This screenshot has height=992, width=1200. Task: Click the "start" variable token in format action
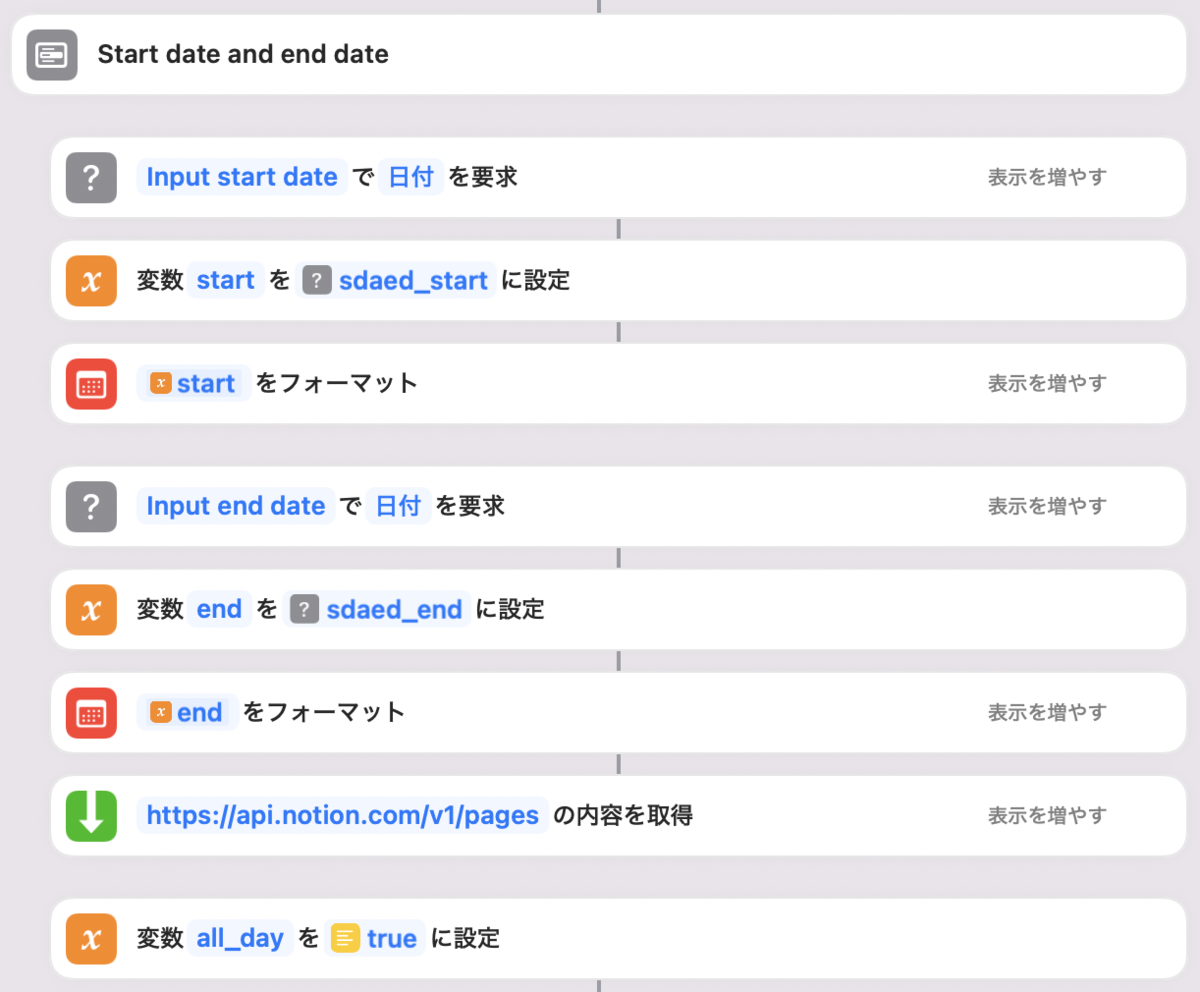click(x=193, y=383)
